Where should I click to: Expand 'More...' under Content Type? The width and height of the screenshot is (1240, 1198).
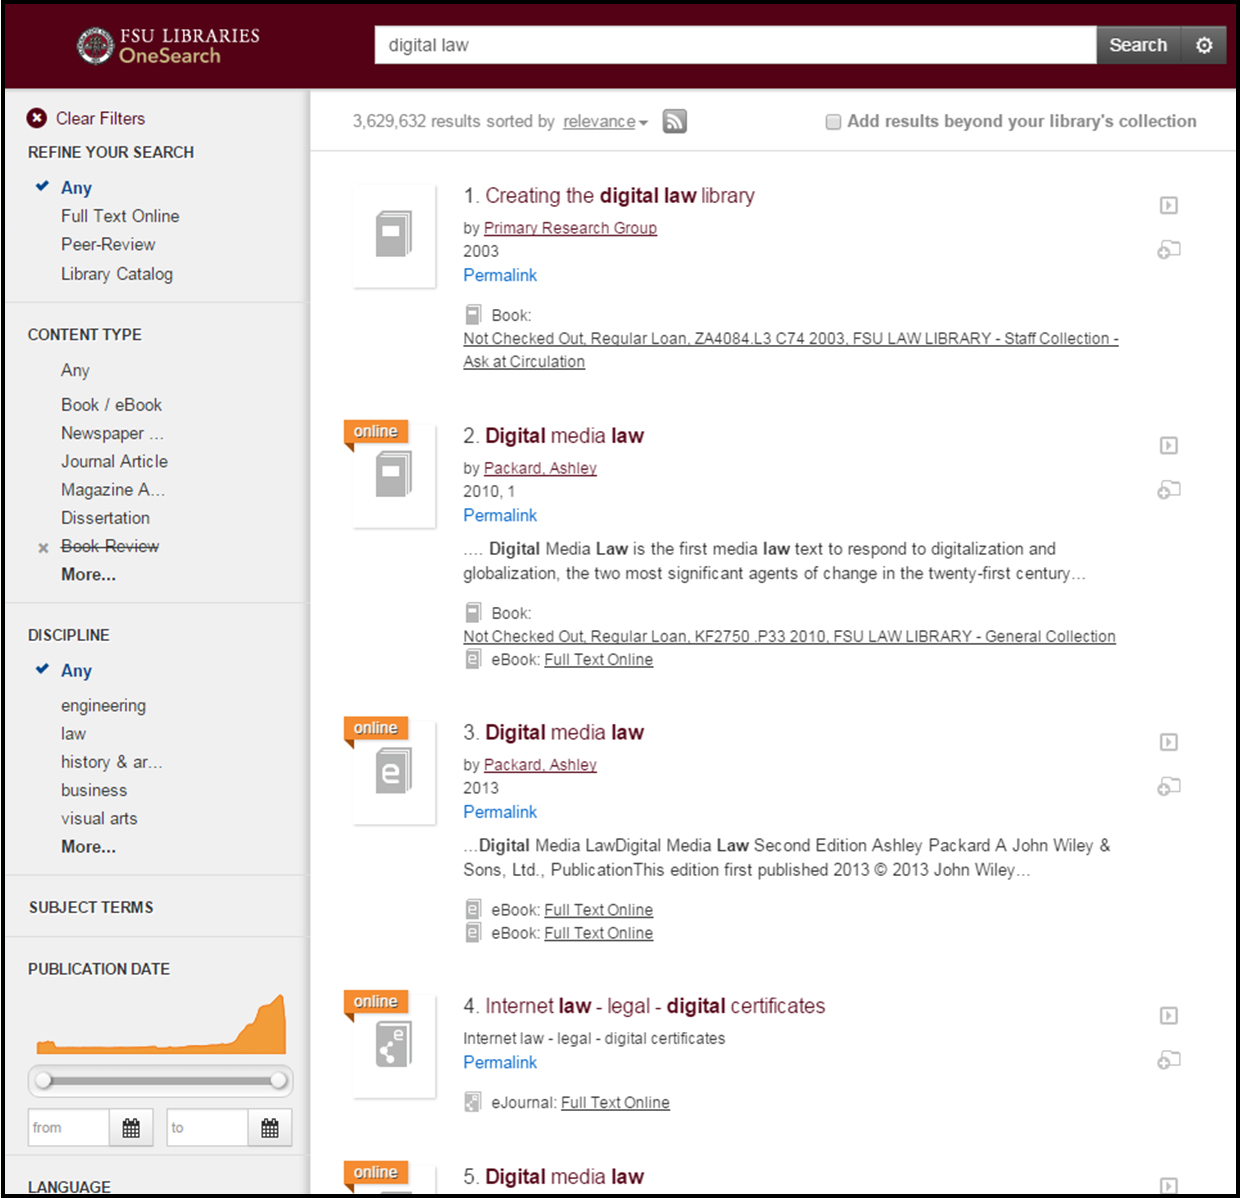[x=88, y=574]
